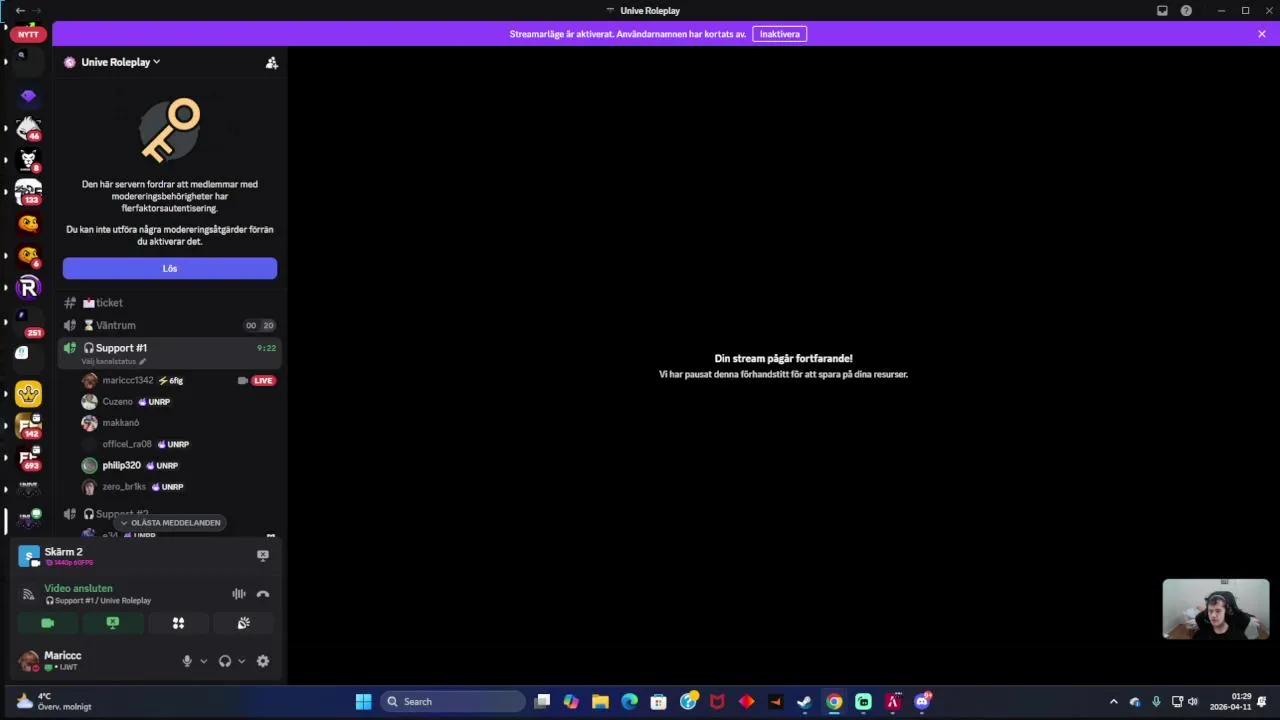
Task: Click the webcam preview thumbnail
Action: (x=1216, y=609)
